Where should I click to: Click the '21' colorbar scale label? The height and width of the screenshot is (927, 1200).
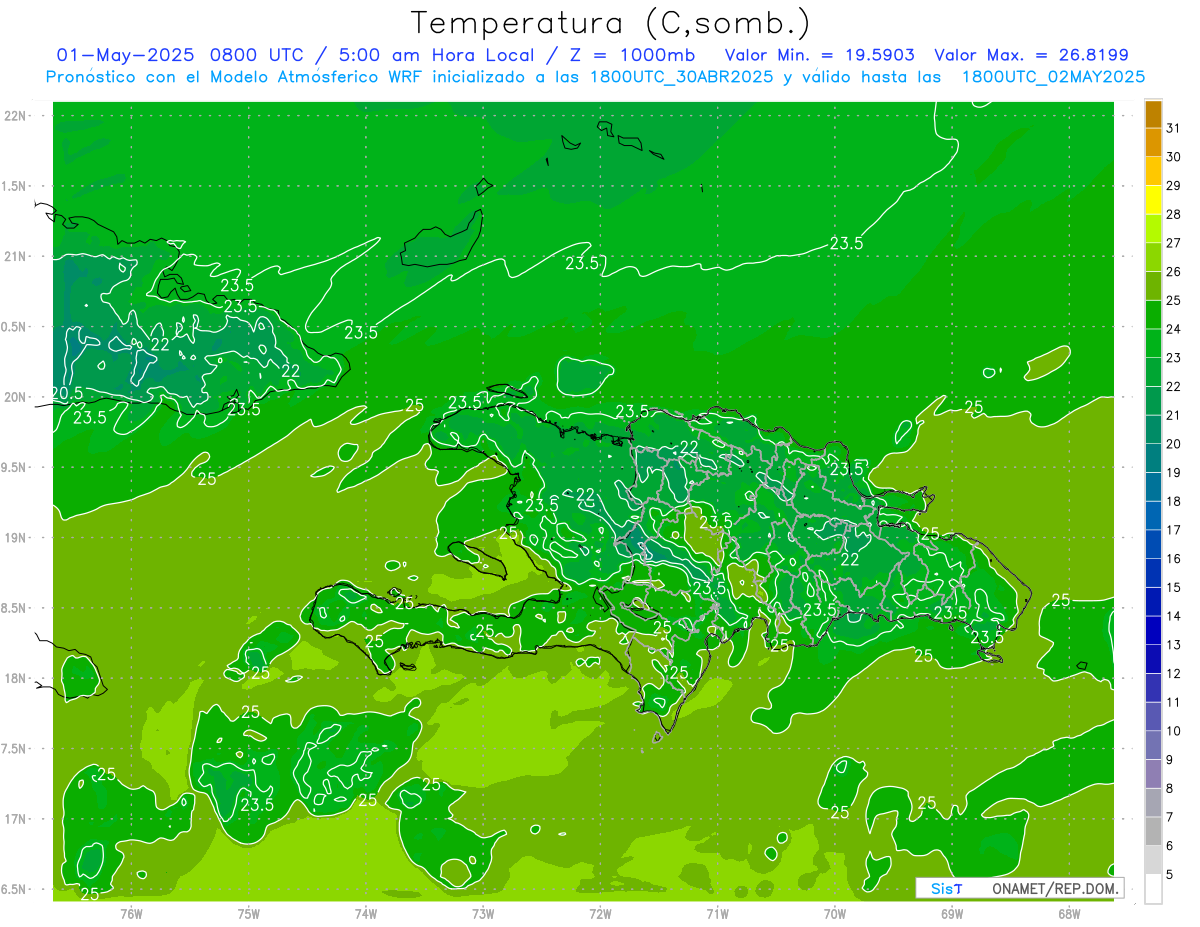[1174, 415]
